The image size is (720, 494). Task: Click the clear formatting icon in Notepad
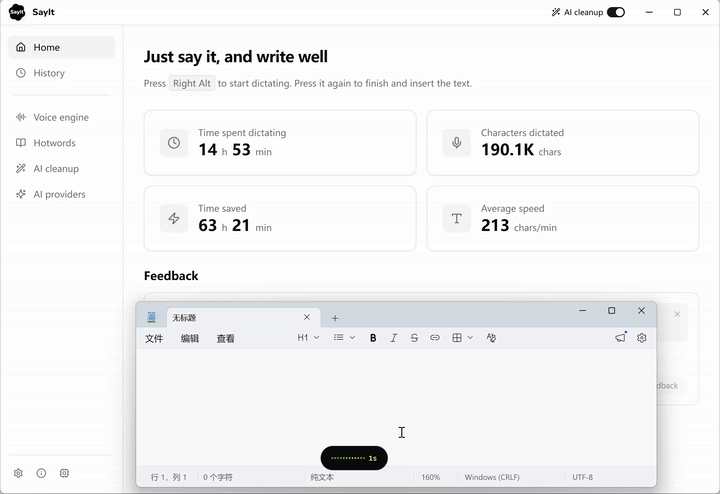(491, 338)
